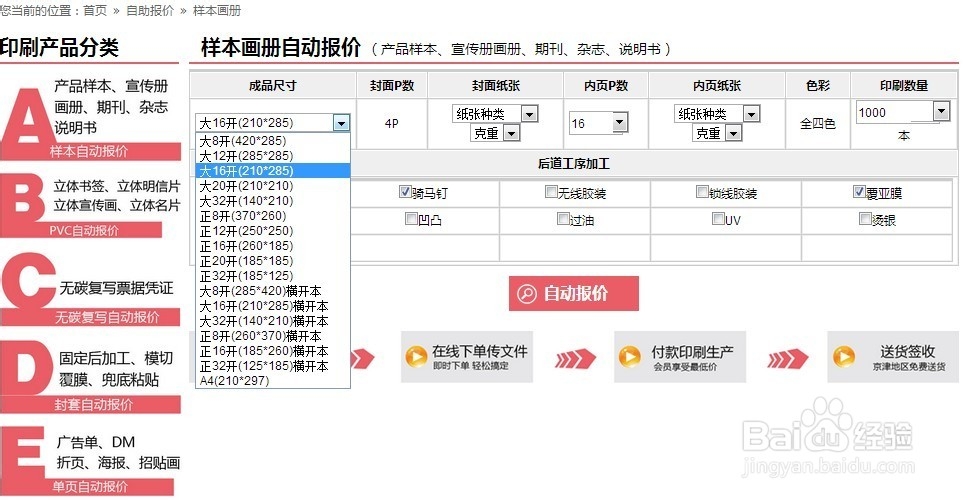The image size is (967, 500).
Task: Enable the UV checkbox
Action: tap(718, 218)
